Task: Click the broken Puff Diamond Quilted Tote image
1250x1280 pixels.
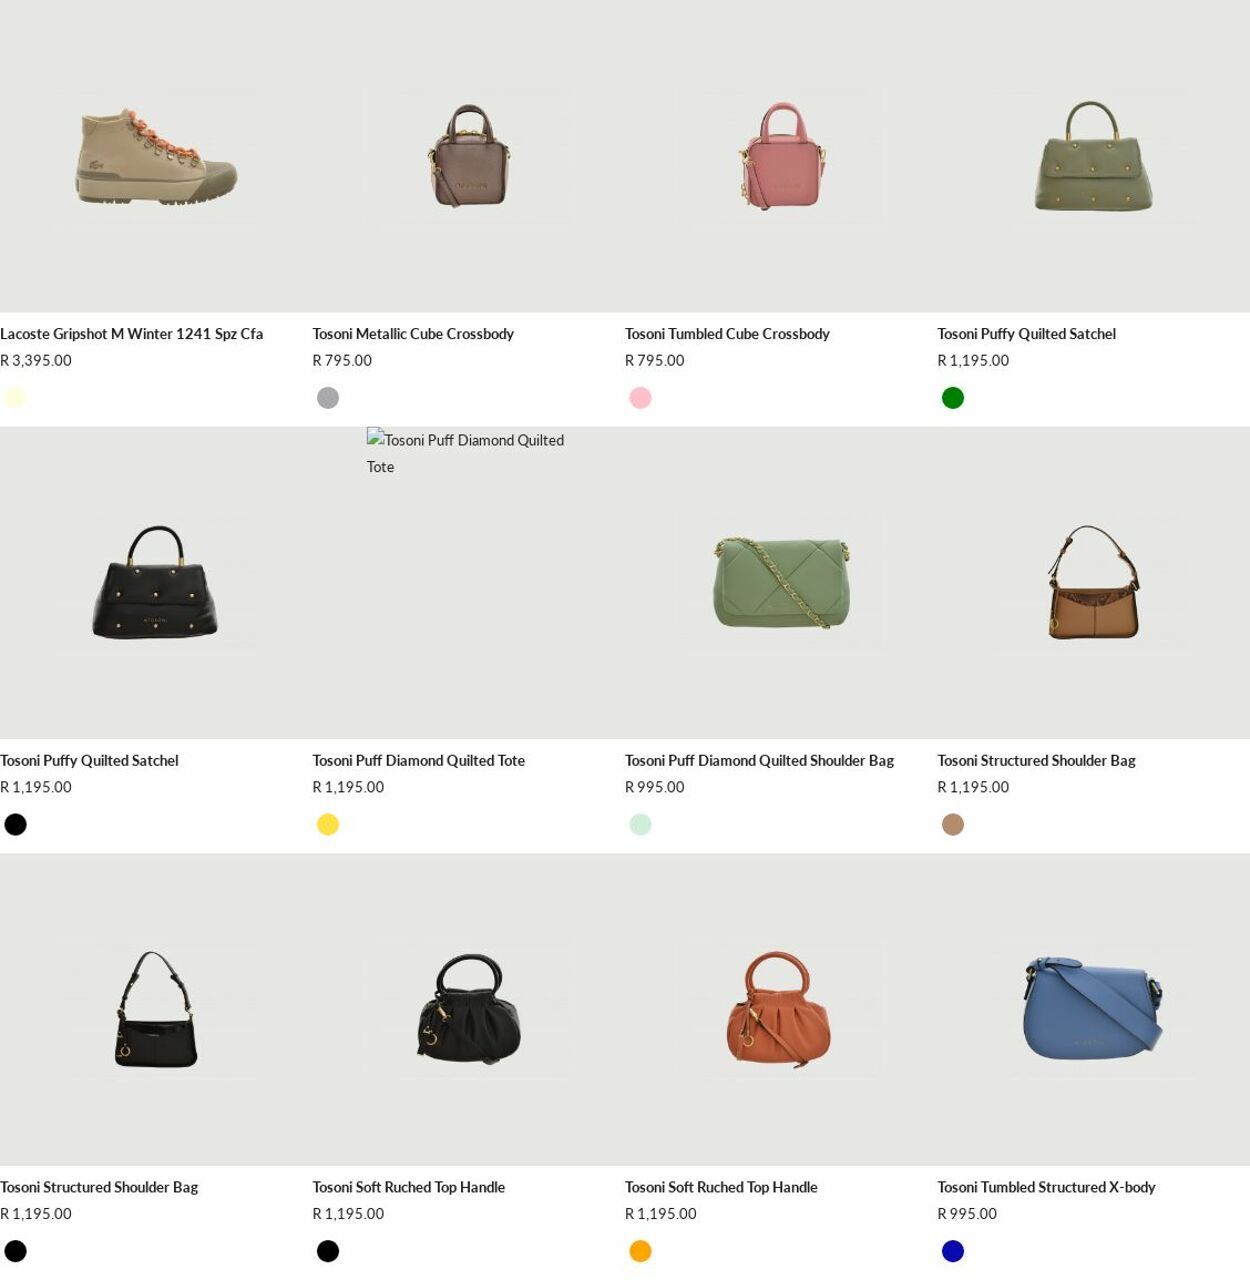Action: pos(468,583)
